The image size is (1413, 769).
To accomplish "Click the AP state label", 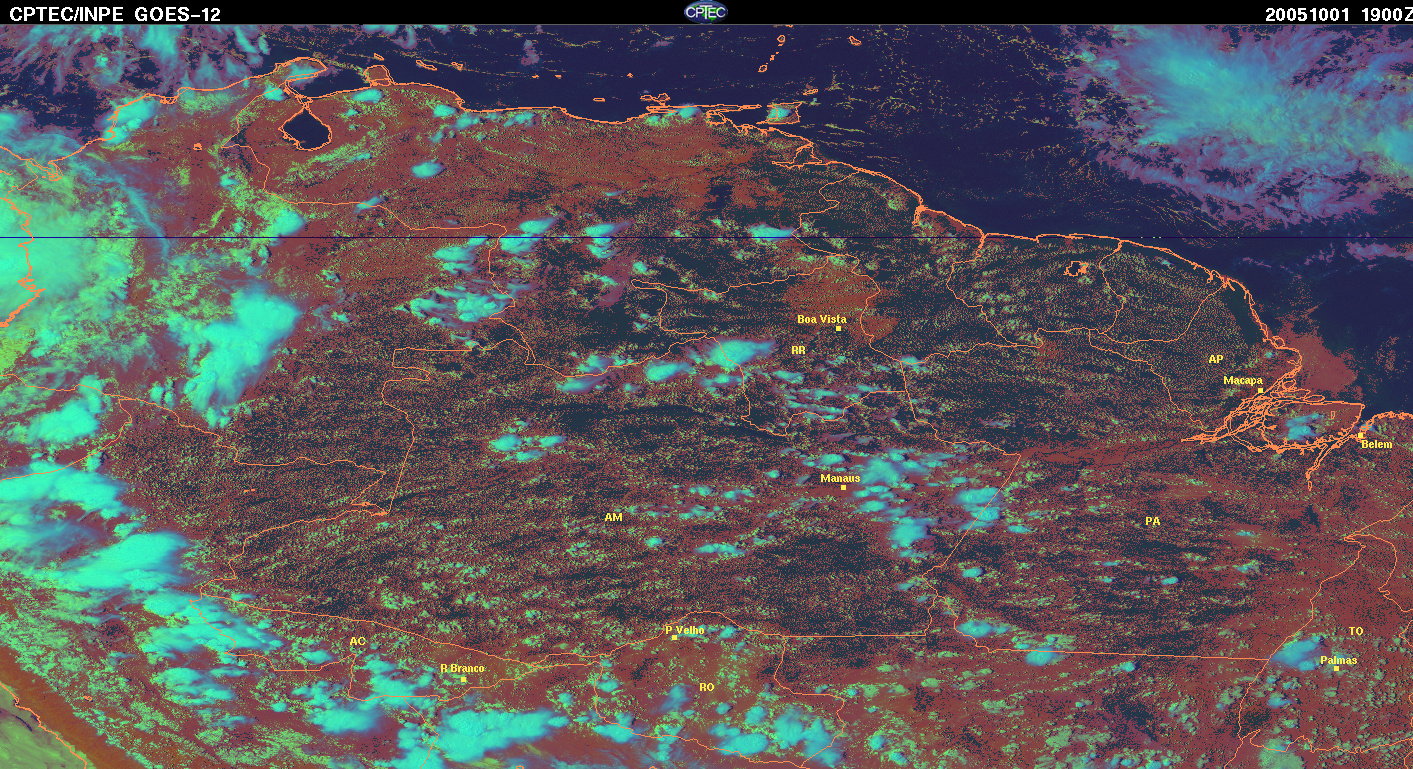I will tap(1215, 358).
